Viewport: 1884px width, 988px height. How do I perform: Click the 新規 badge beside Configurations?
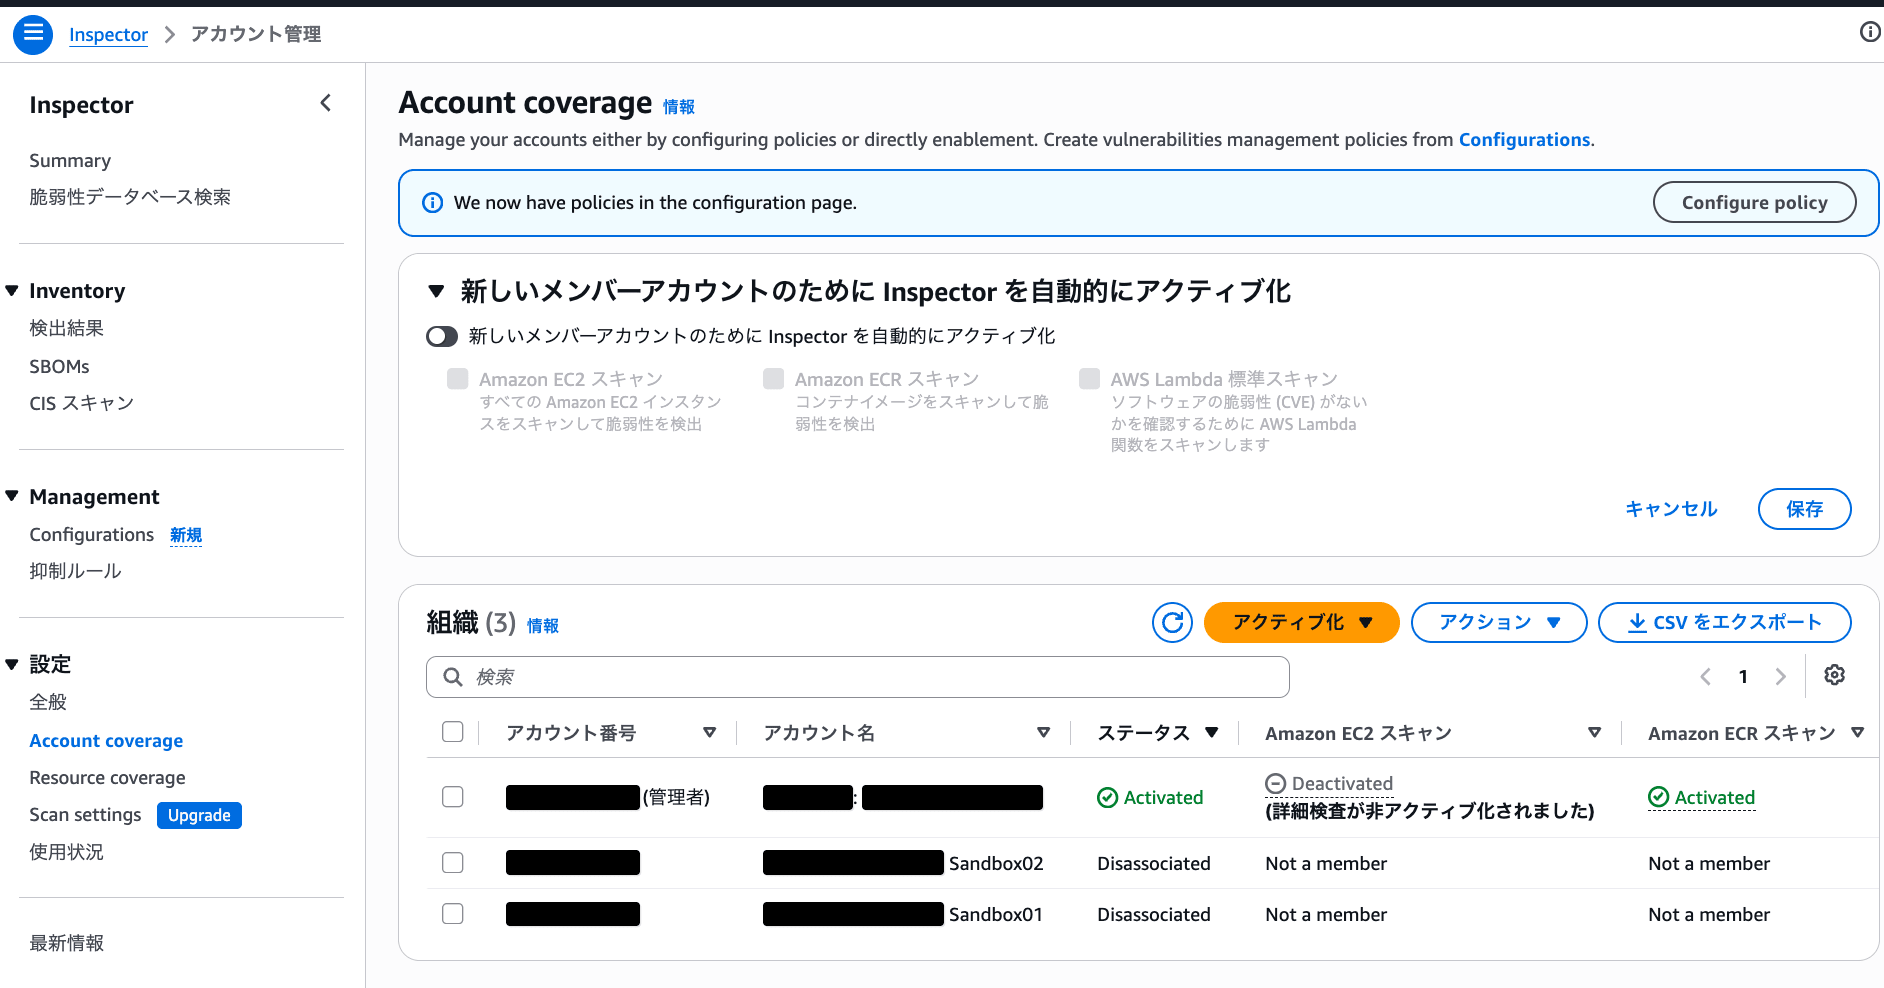[x=186, y=535]
